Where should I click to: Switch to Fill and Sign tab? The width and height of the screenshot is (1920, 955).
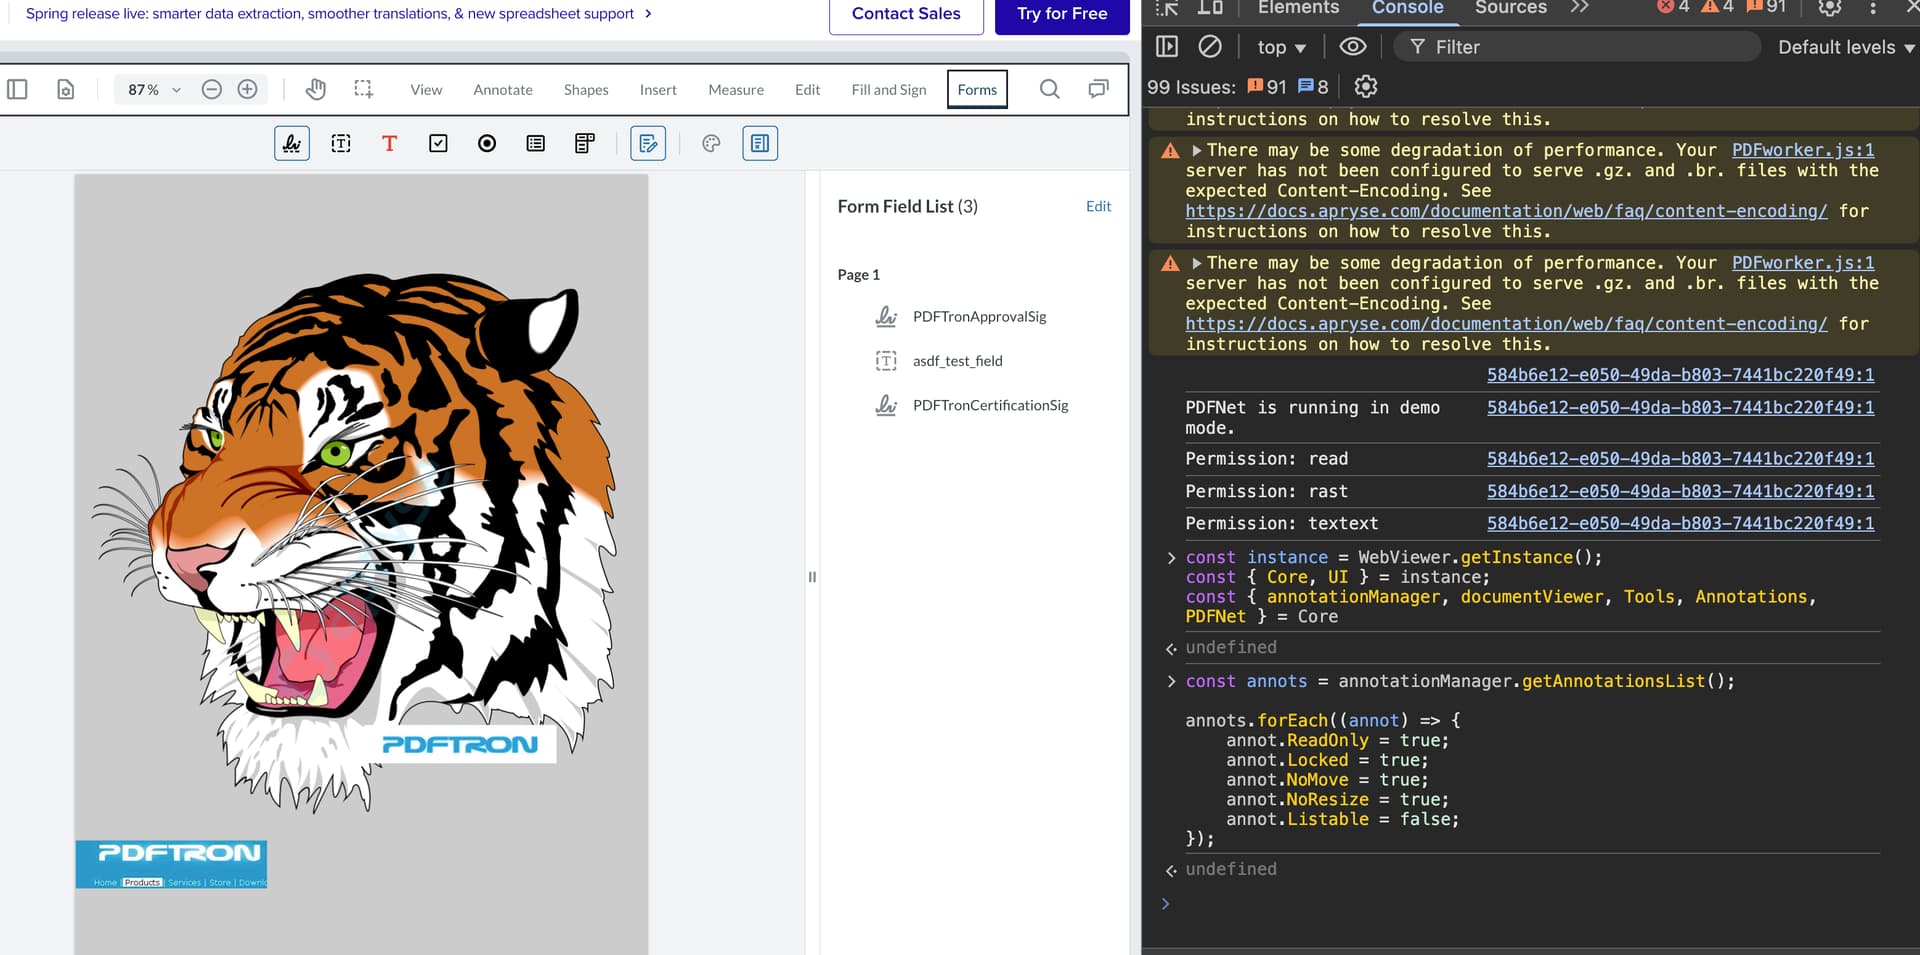889,89
